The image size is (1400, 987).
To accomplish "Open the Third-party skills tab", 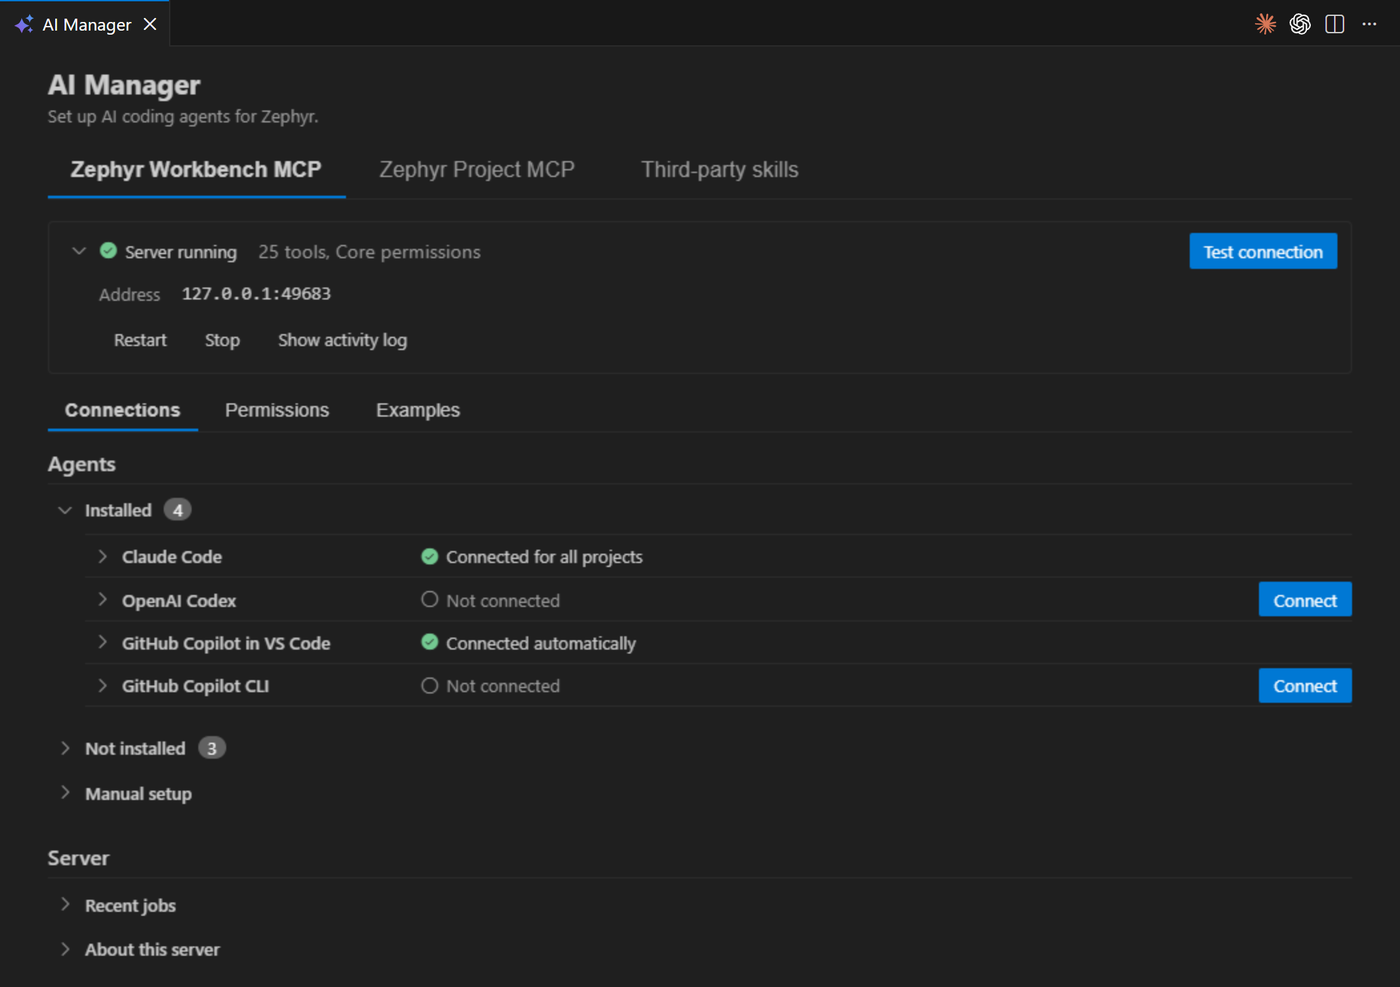I will coord(720,170).
